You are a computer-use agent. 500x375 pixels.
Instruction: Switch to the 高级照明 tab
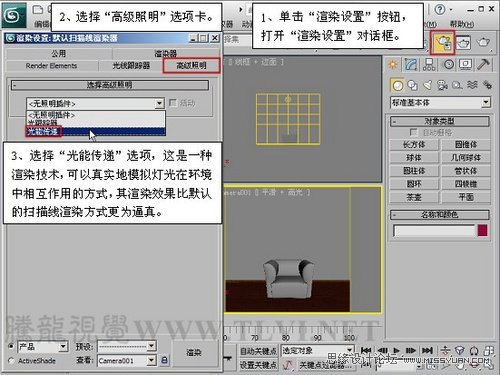191,66
